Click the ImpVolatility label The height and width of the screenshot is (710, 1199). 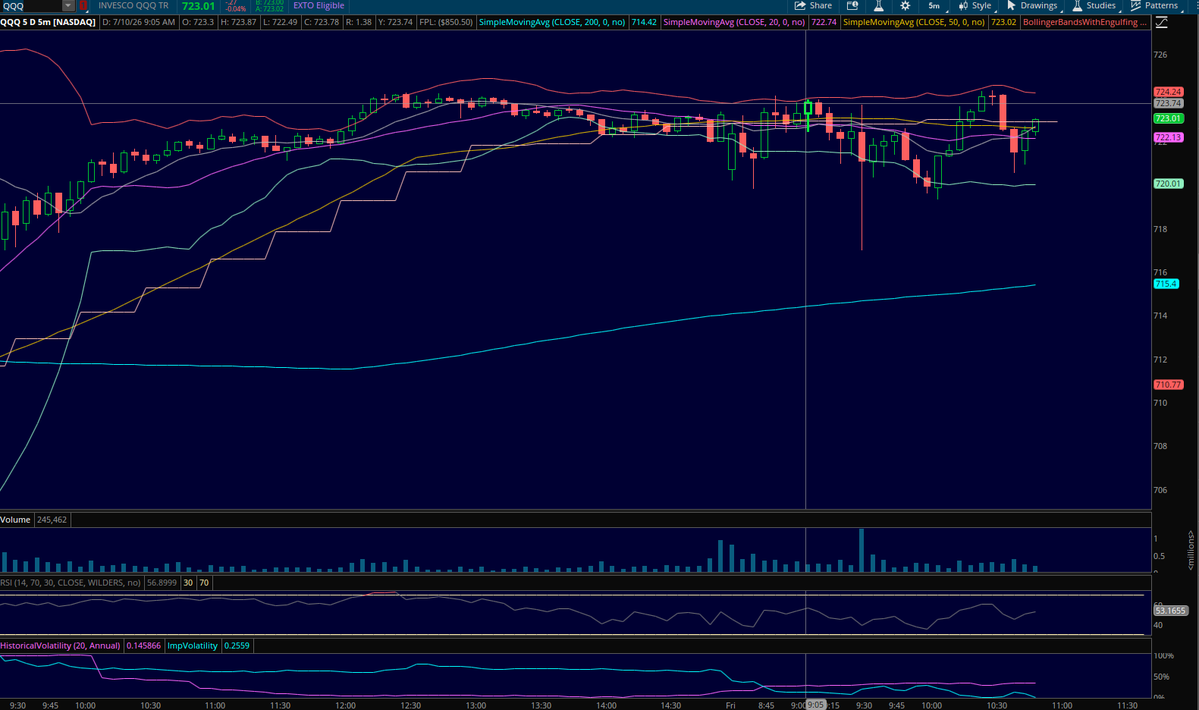(x=193, y=646)
